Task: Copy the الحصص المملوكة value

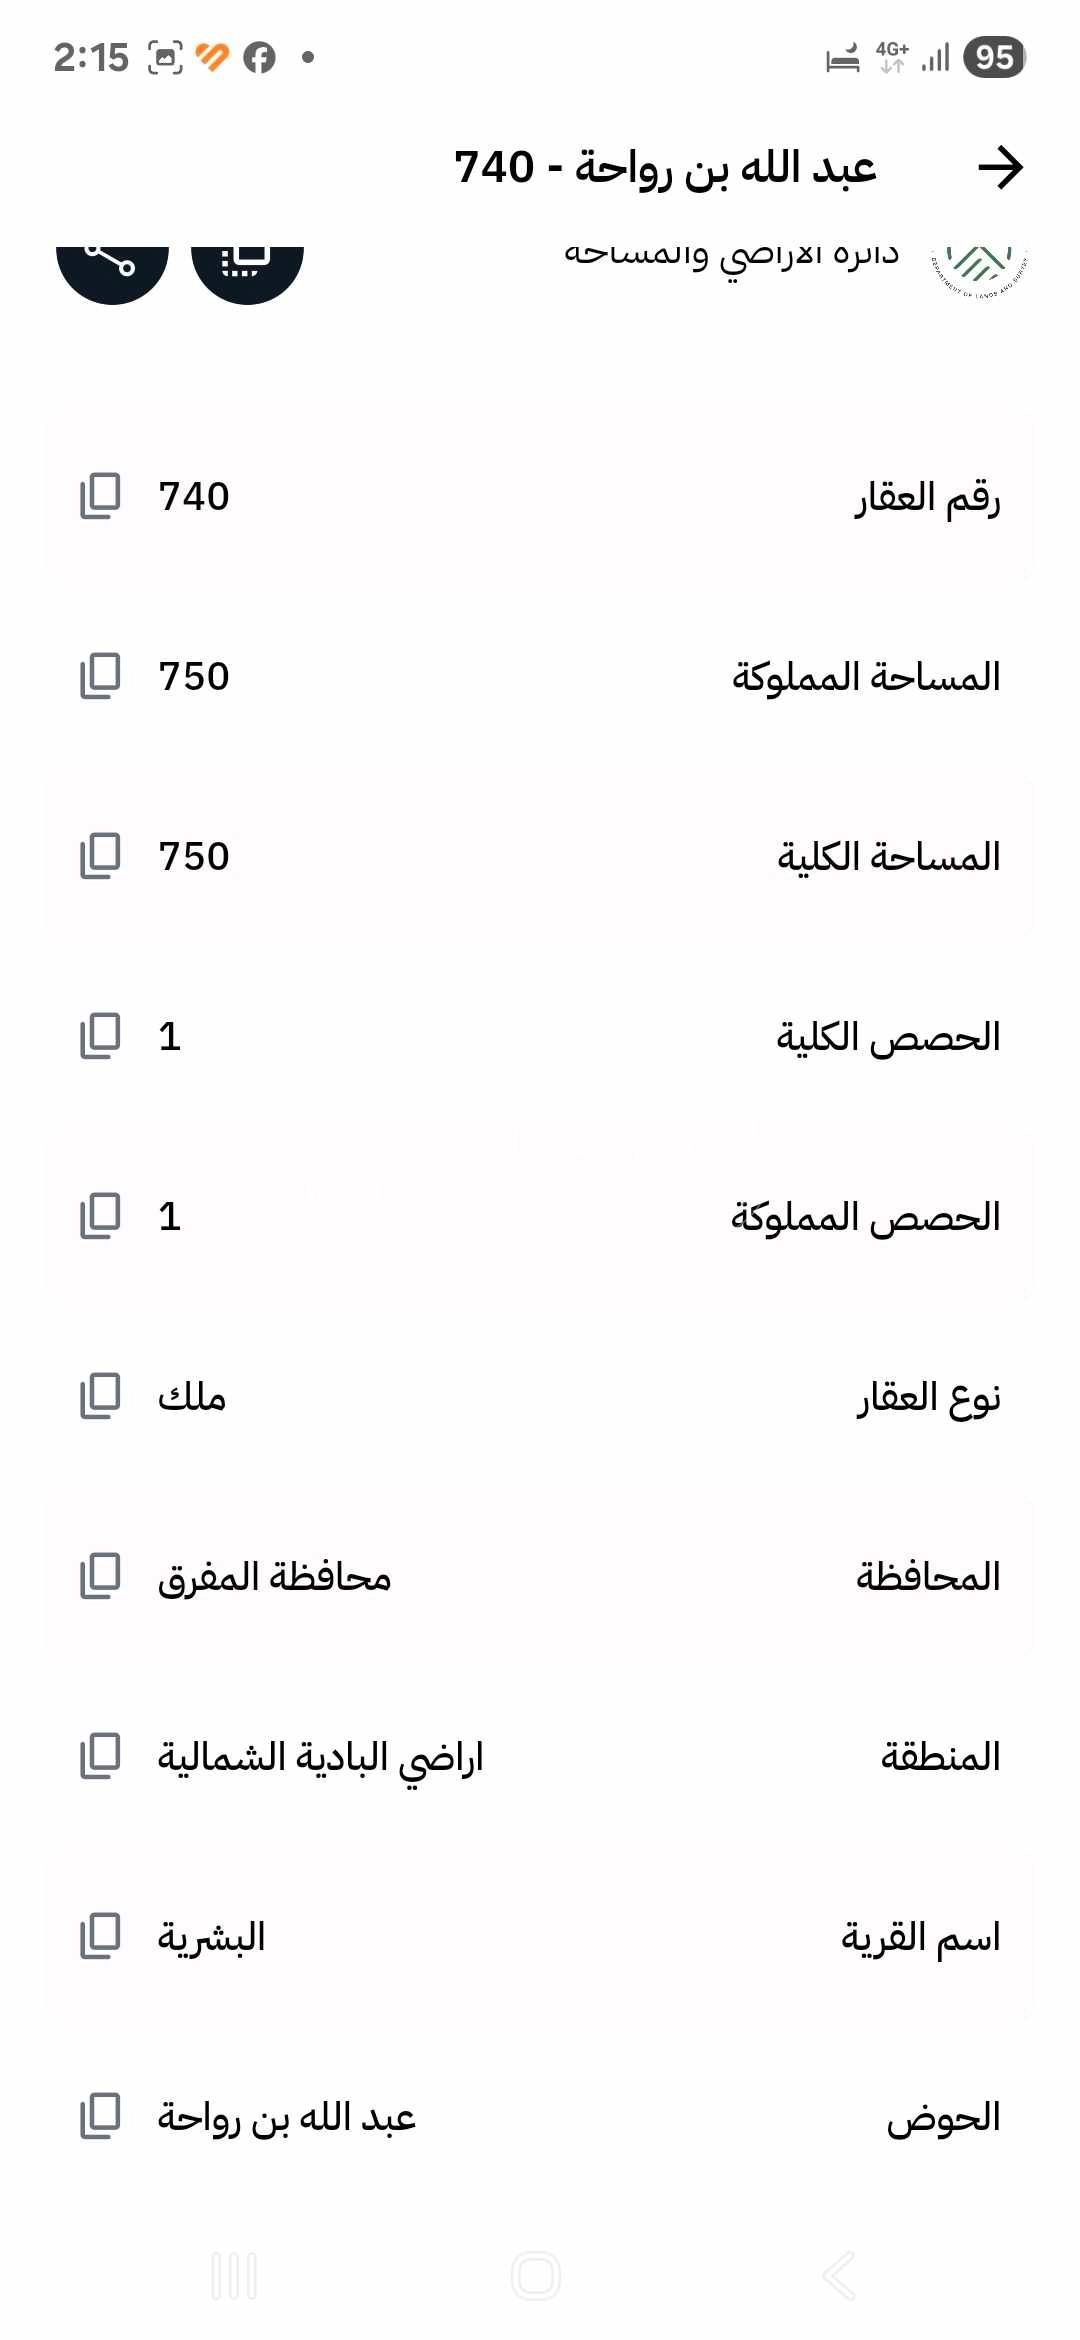Action: [x=100, y=1216]
